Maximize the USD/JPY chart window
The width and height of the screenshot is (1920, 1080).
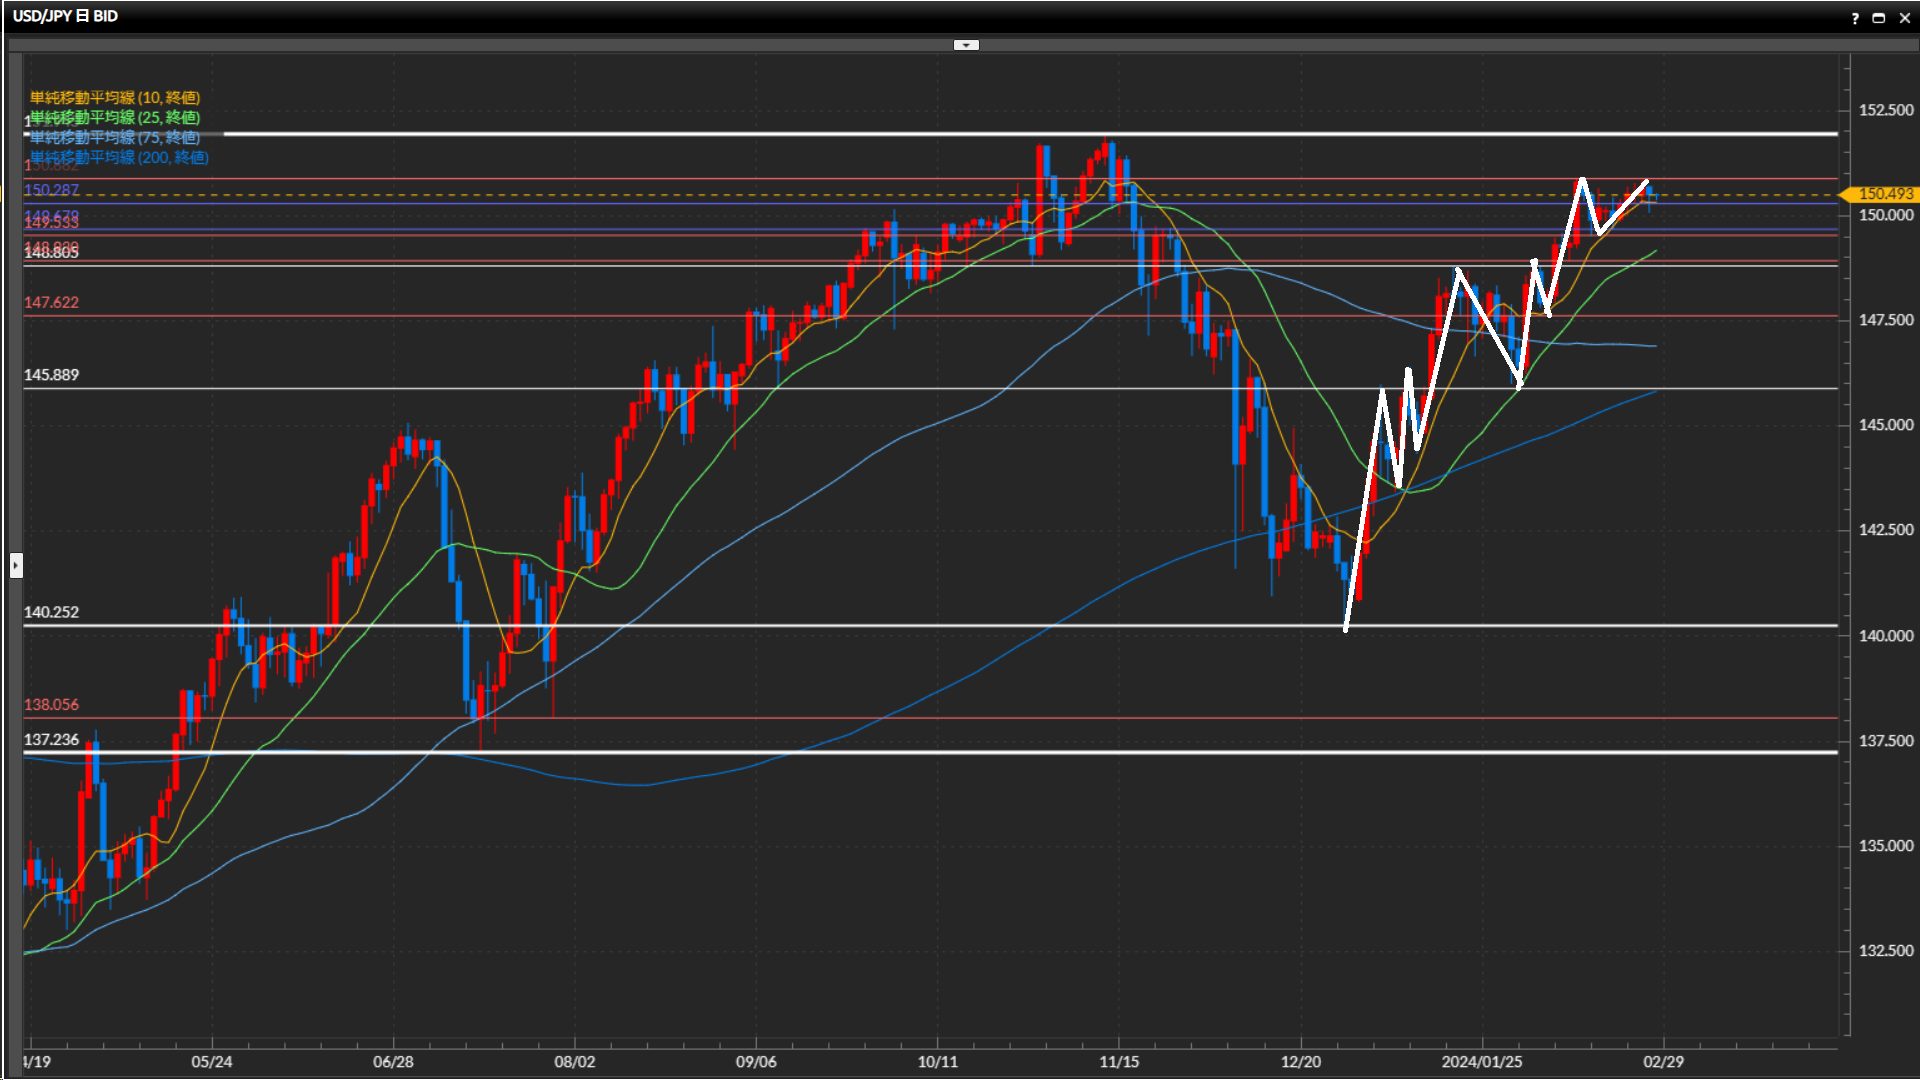click(x=1878, y=18)
